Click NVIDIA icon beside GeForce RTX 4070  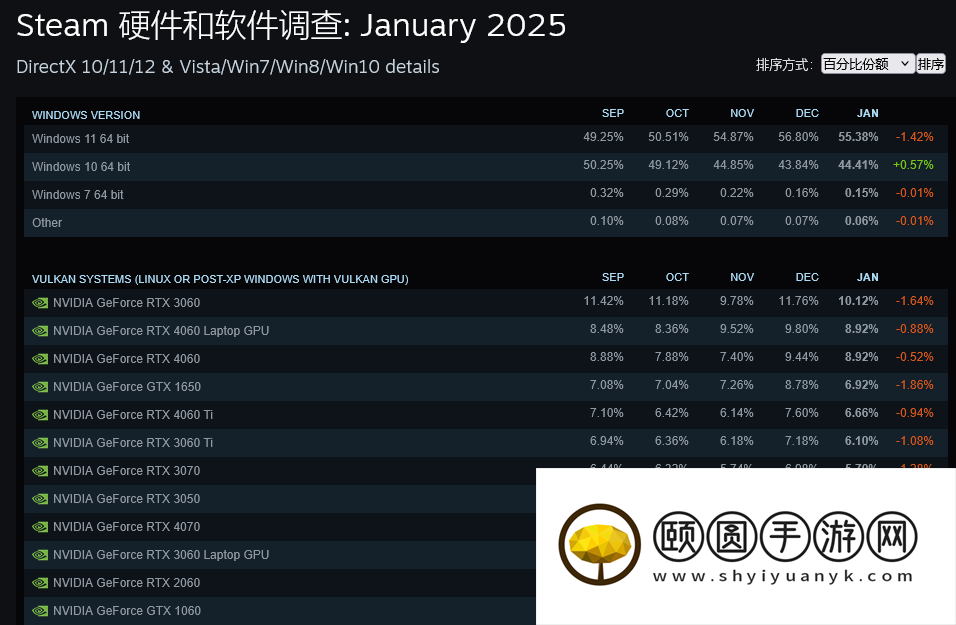40,527
